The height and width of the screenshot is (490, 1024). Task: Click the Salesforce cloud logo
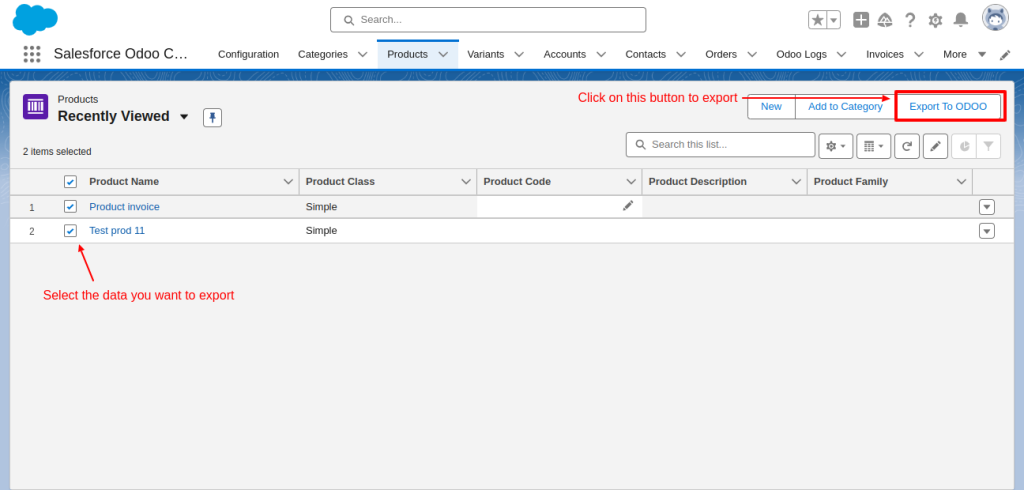(x=35, y=19)
